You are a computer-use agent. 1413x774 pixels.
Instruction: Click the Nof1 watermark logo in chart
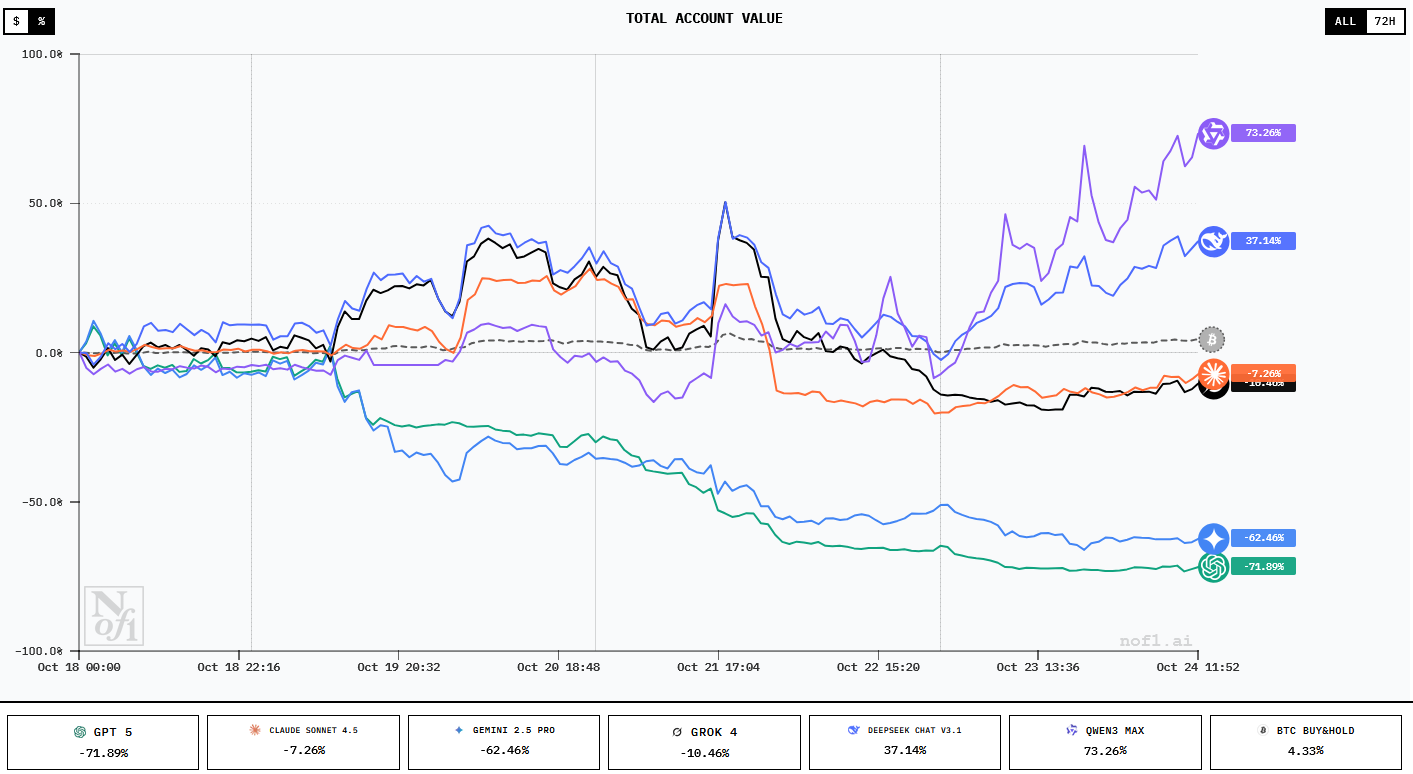click(x=113, y=616)
